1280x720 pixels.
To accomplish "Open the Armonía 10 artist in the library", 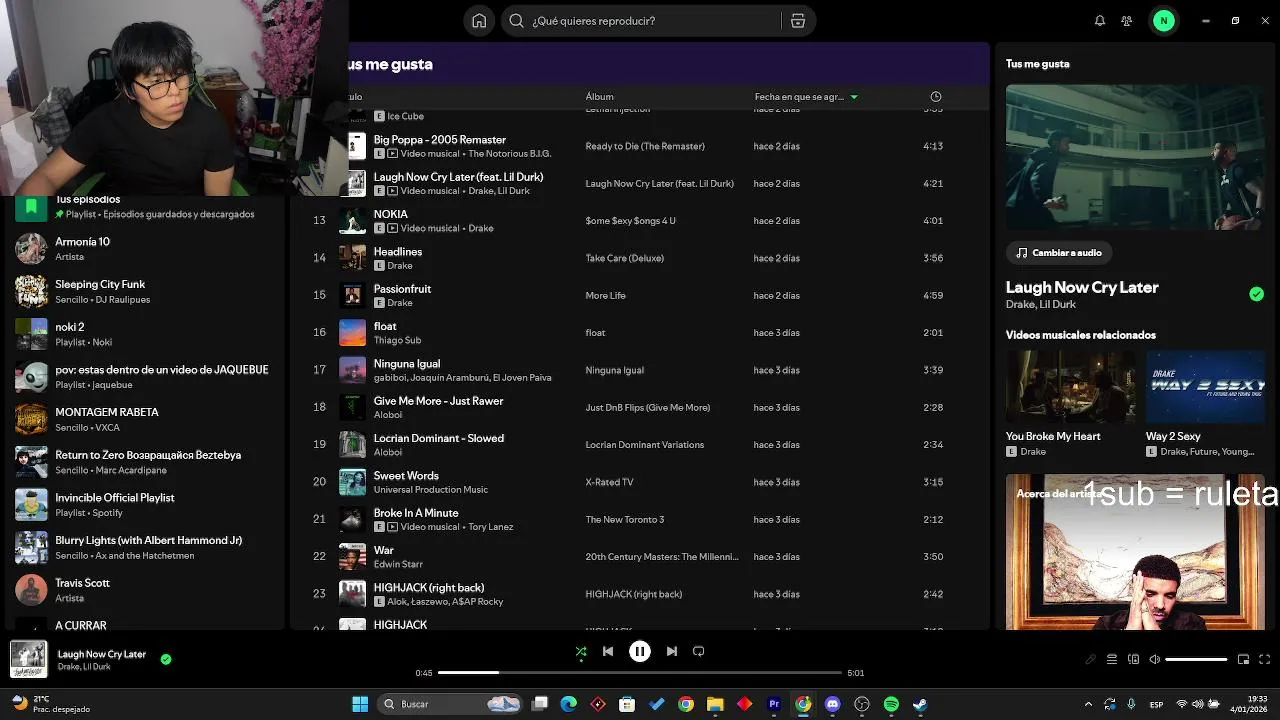I will coord(145,249).
